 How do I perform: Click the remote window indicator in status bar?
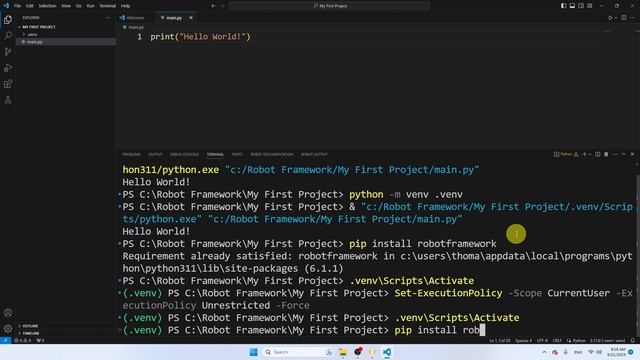click(x=6, y=340)
